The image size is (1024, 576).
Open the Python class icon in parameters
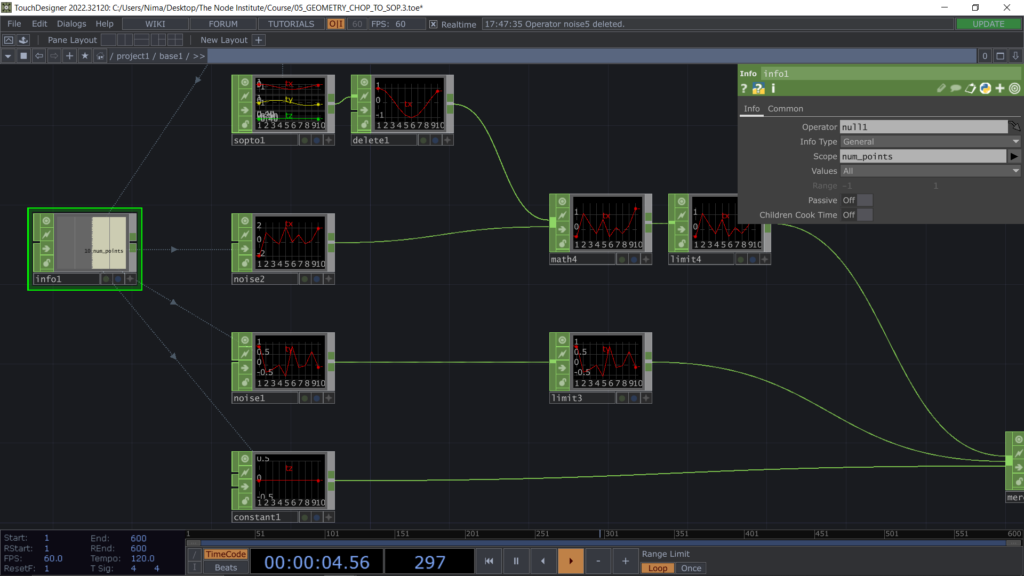coord(985,88)
